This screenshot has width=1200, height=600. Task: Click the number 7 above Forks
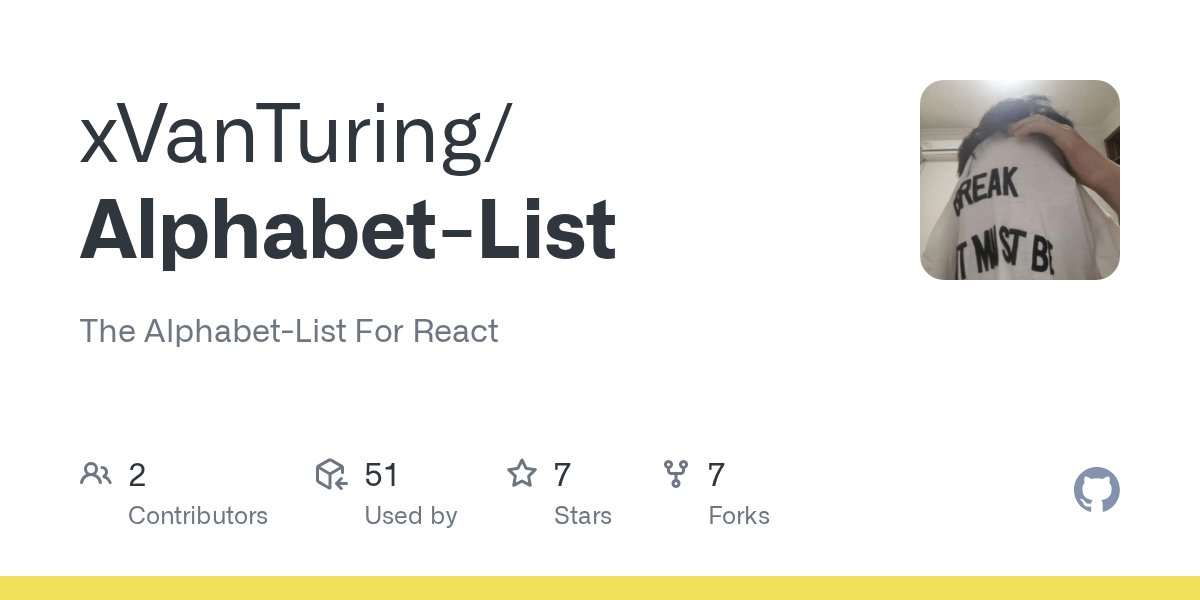(x=716, y=474)
